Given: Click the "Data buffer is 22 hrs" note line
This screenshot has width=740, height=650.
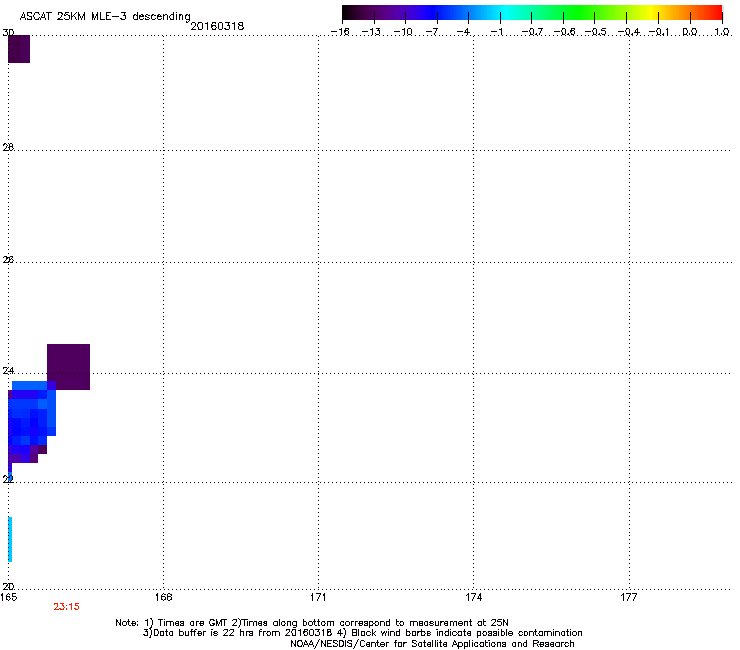Looking at the screenshot, I should [x=362, y=633].
